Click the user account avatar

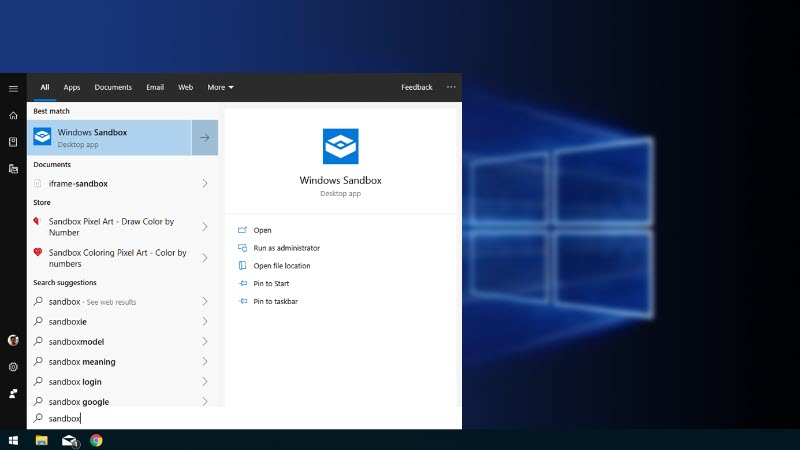13,340
